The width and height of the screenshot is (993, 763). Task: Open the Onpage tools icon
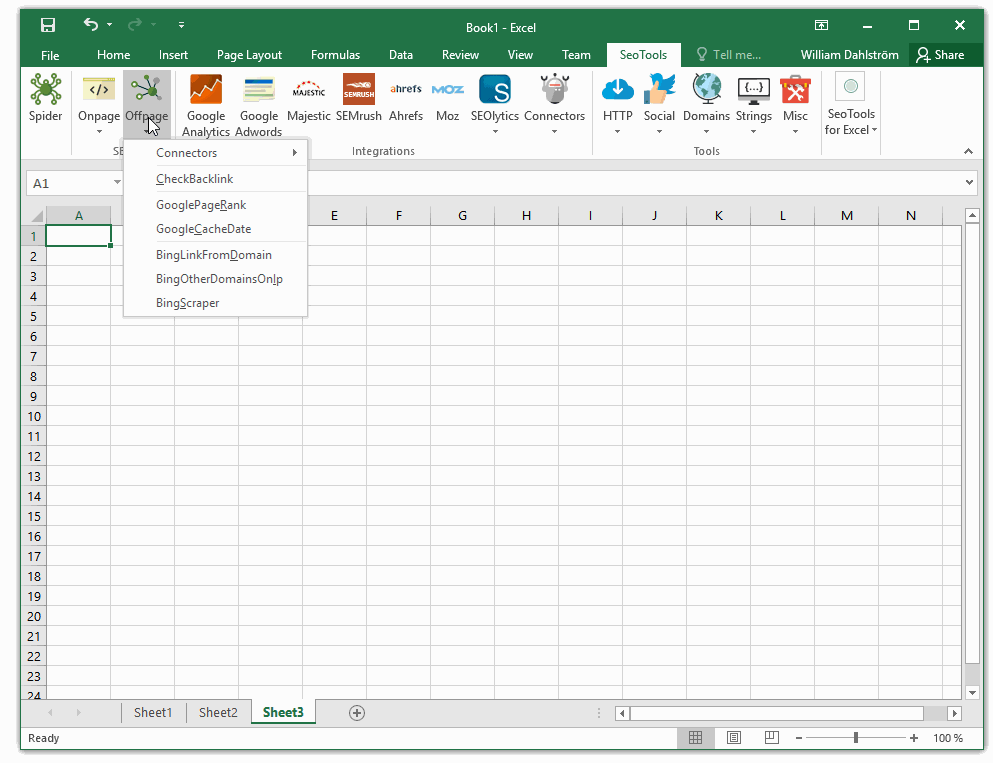pyautogui.click(x=99, y=89)
